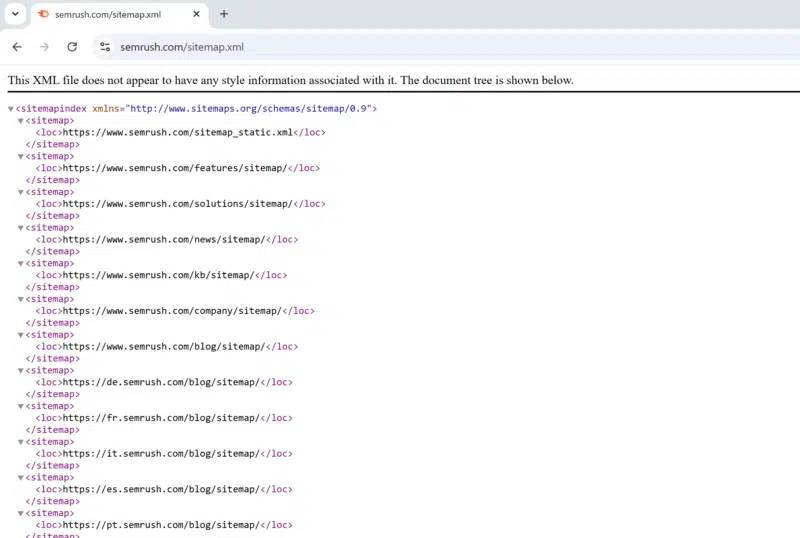
Task: Collapse sitemap node containing company/sitemap/
Action: [20, 300]
